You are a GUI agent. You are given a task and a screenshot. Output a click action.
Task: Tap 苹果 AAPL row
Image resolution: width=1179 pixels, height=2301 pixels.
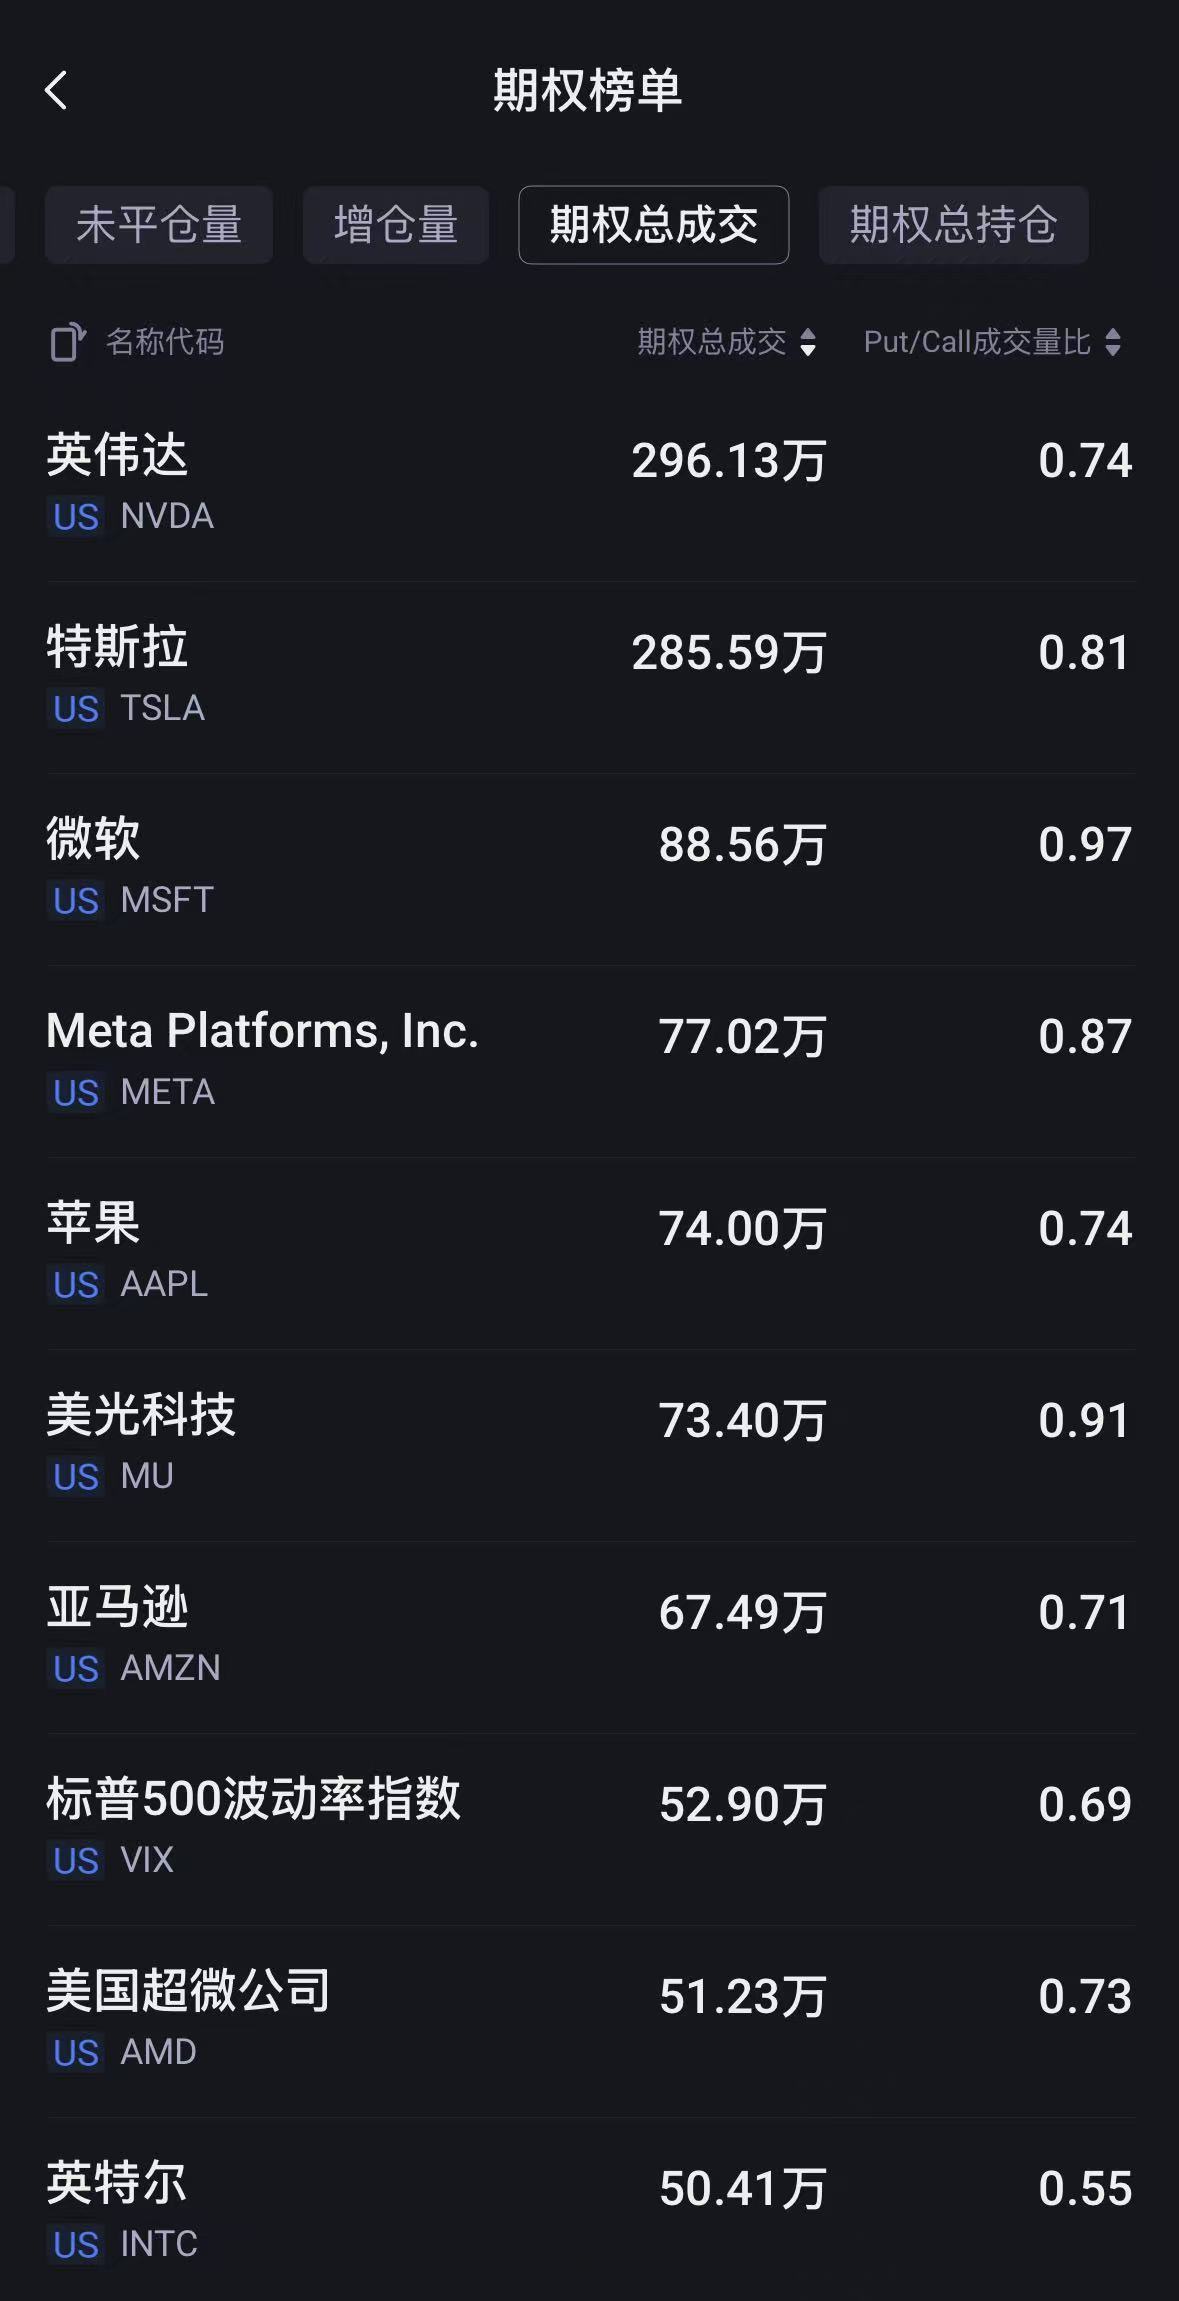[590, 1252]
